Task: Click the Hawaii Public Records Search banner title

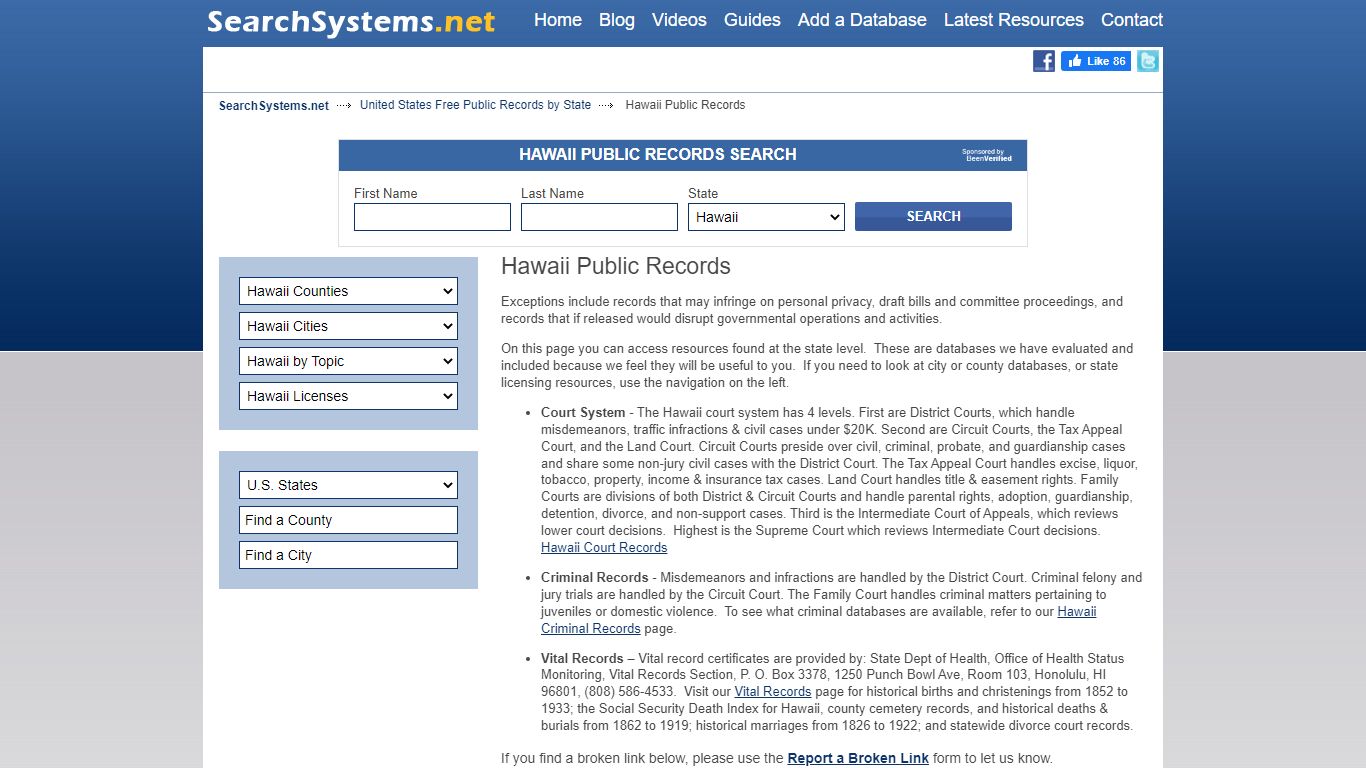Action: pyautogui.click(x=658, y=154)
